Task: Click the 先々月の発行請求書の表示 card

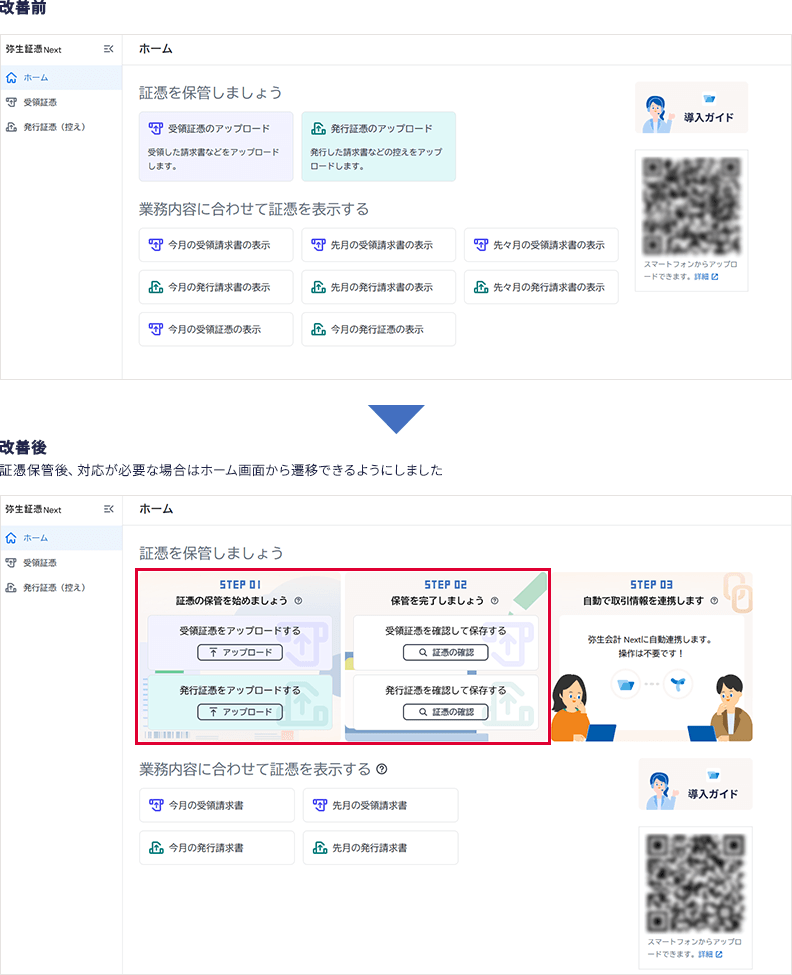Action: point(541,287)
